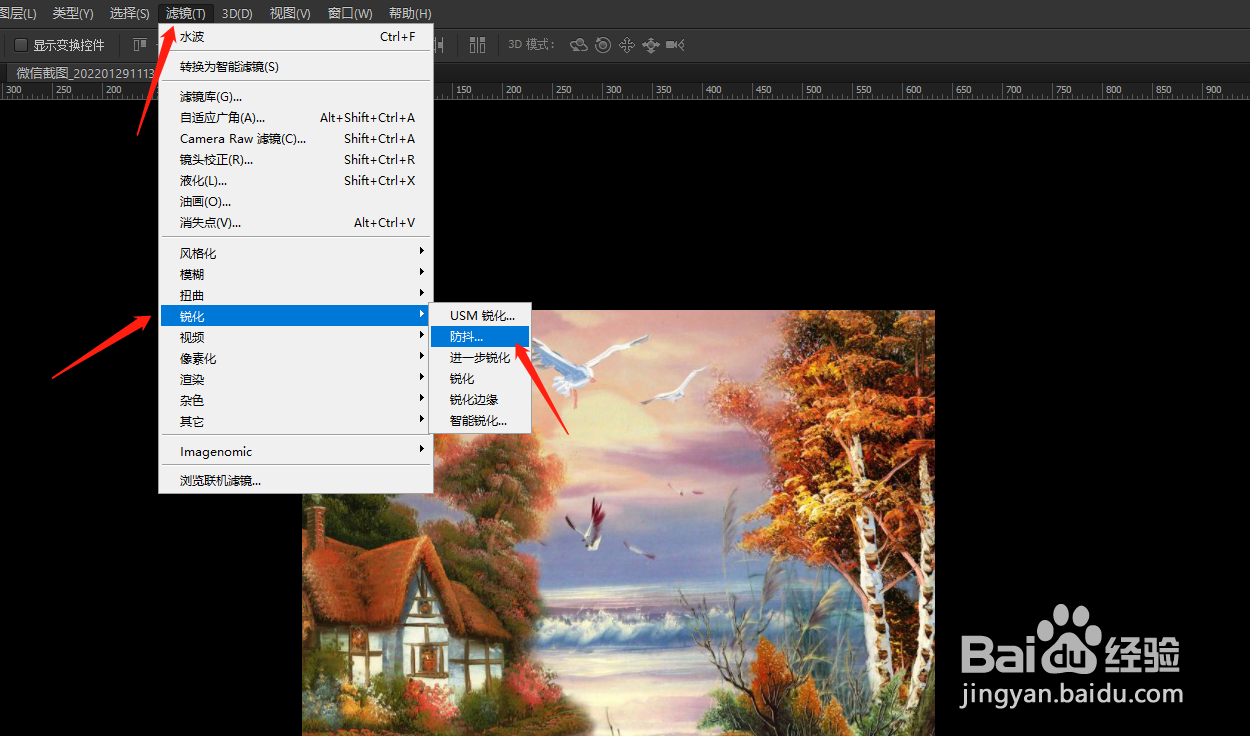The image size is (1250, 736).
Task: Select 防抖... in sharpen submenu
Action: pyautogui.click(x=480, y=336)
